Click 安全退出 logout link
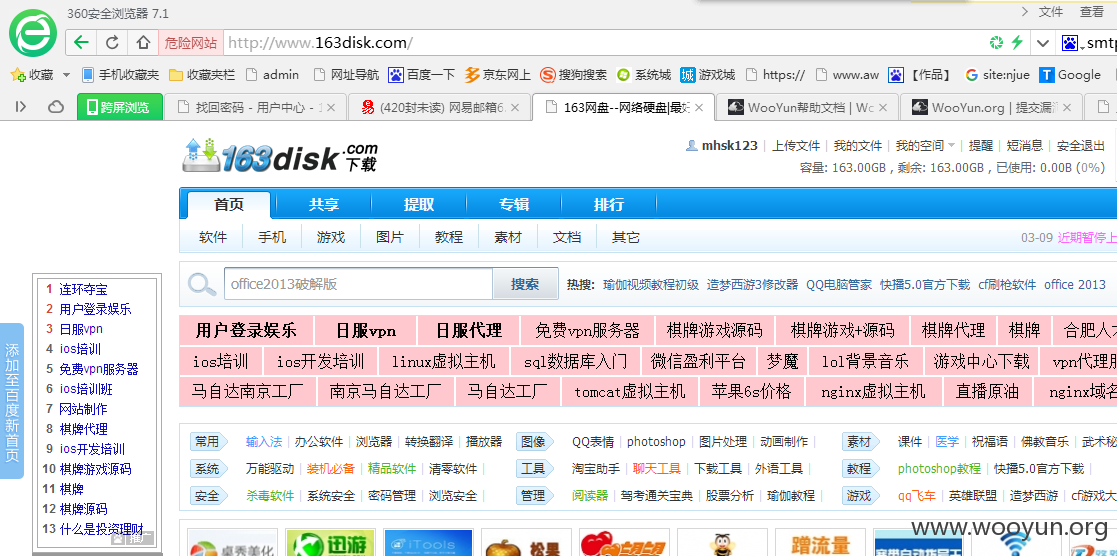The width and height of the screenshot is (1117, 556). pyautogui.click(x=1080, y=145)
